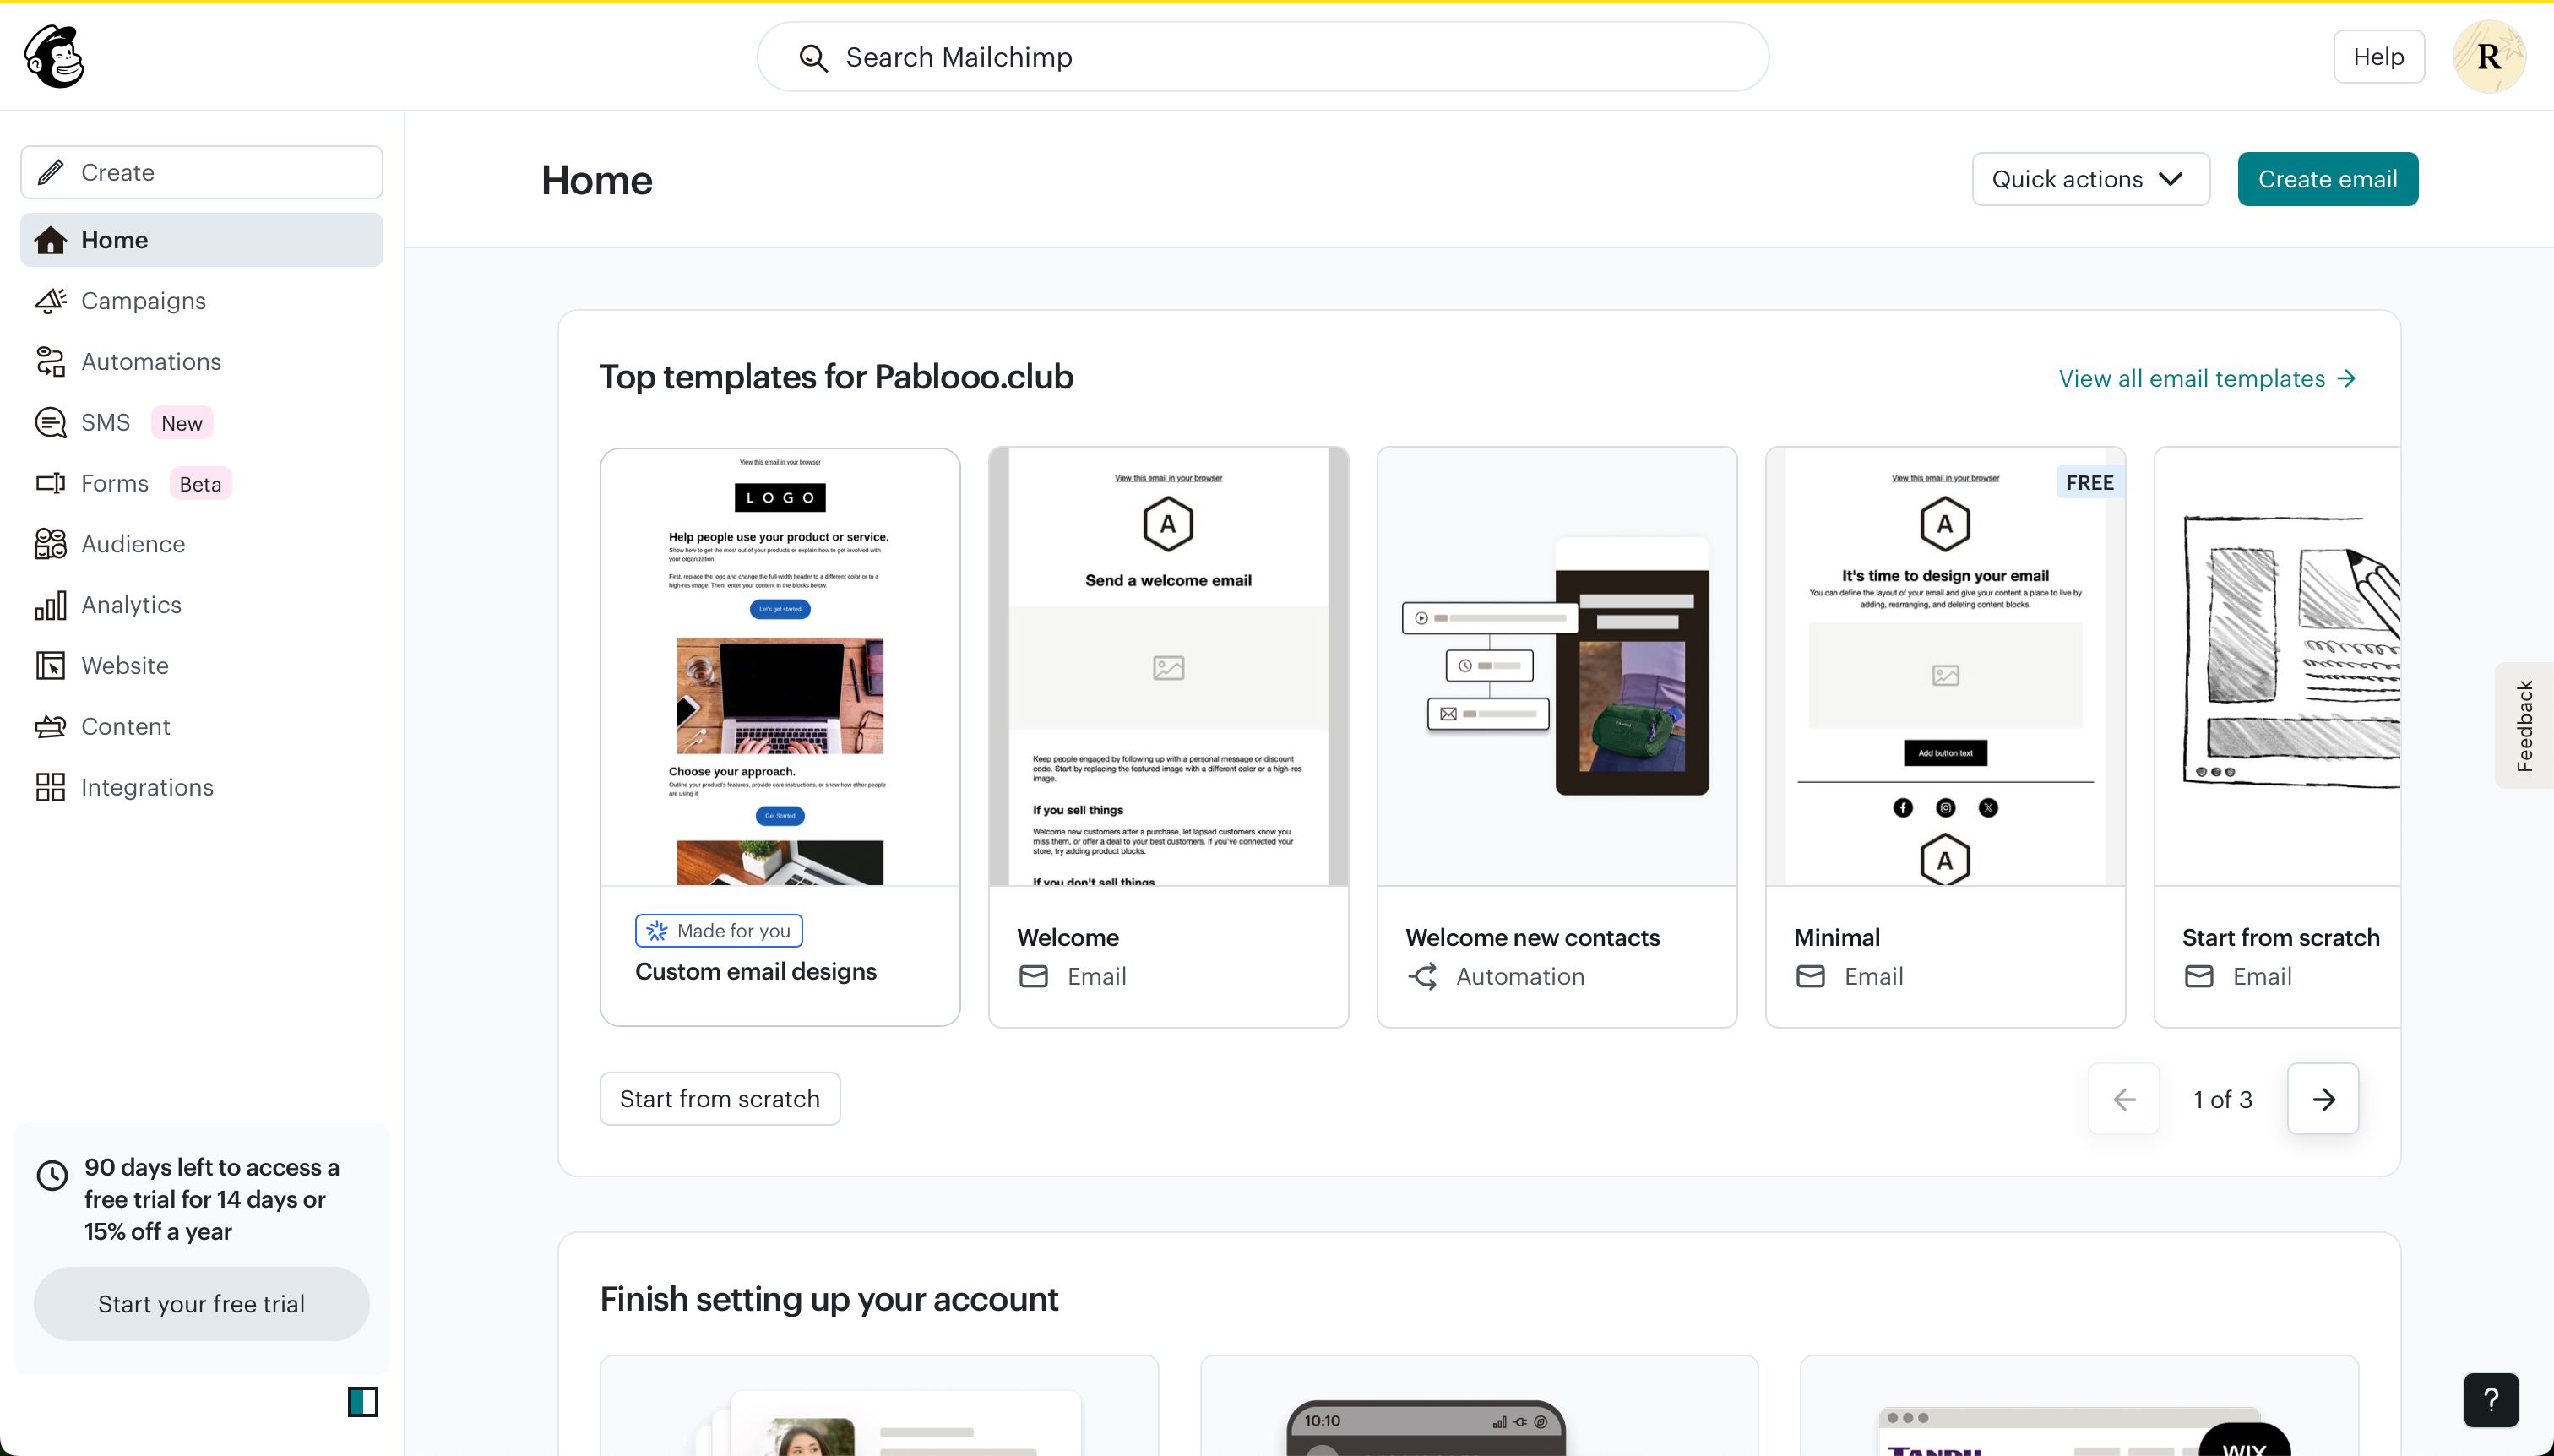Click the New badge next to SMS
The image size is (2554, 1456).
point(182,423)
